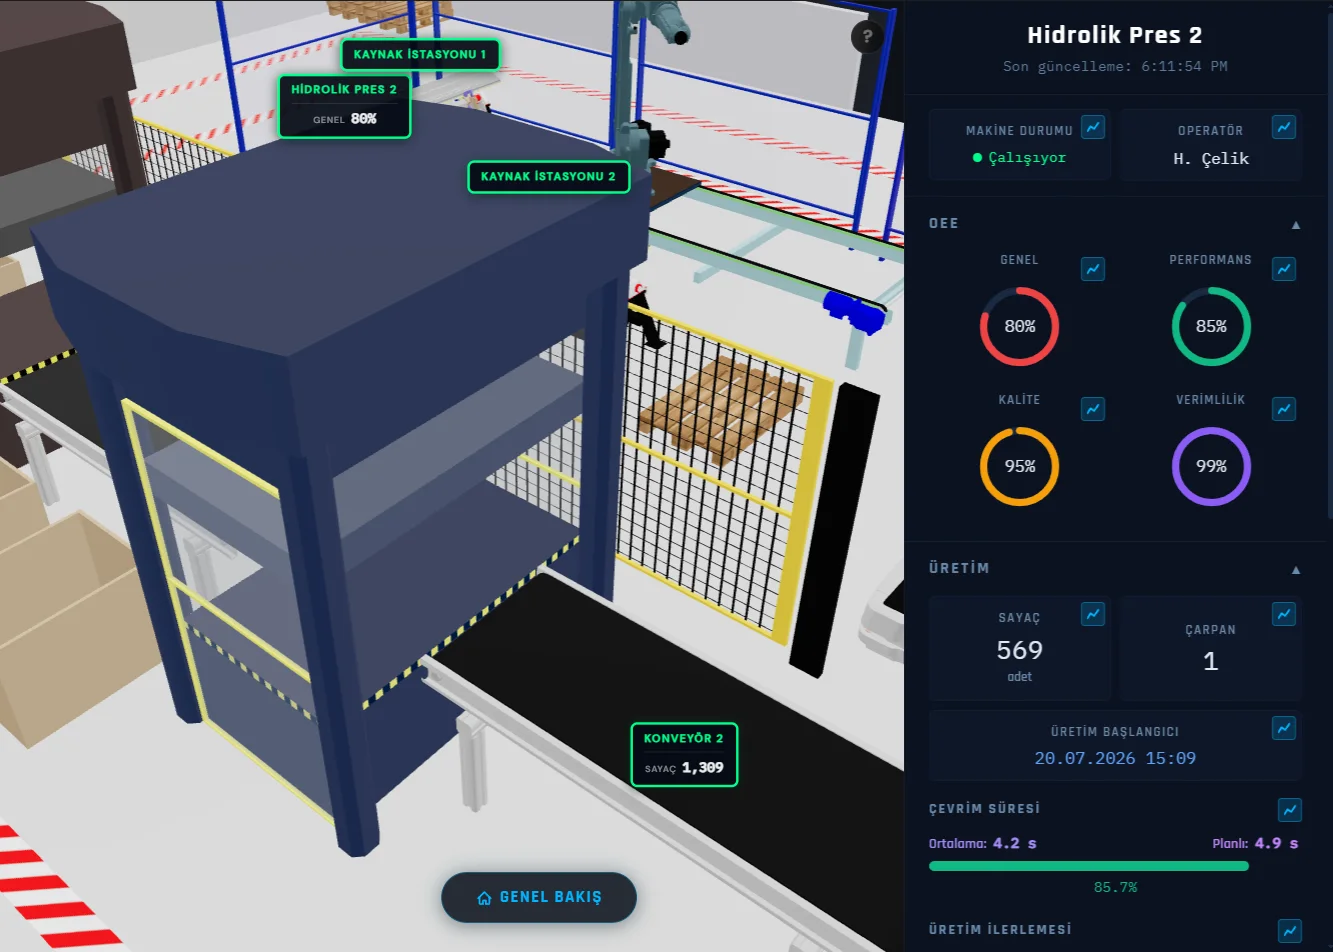Image resolution: width=1333 pixels, height=952 pixels.
Task: Show chart for Genel OEE gauge
Action: click(x=1093, y=269)
